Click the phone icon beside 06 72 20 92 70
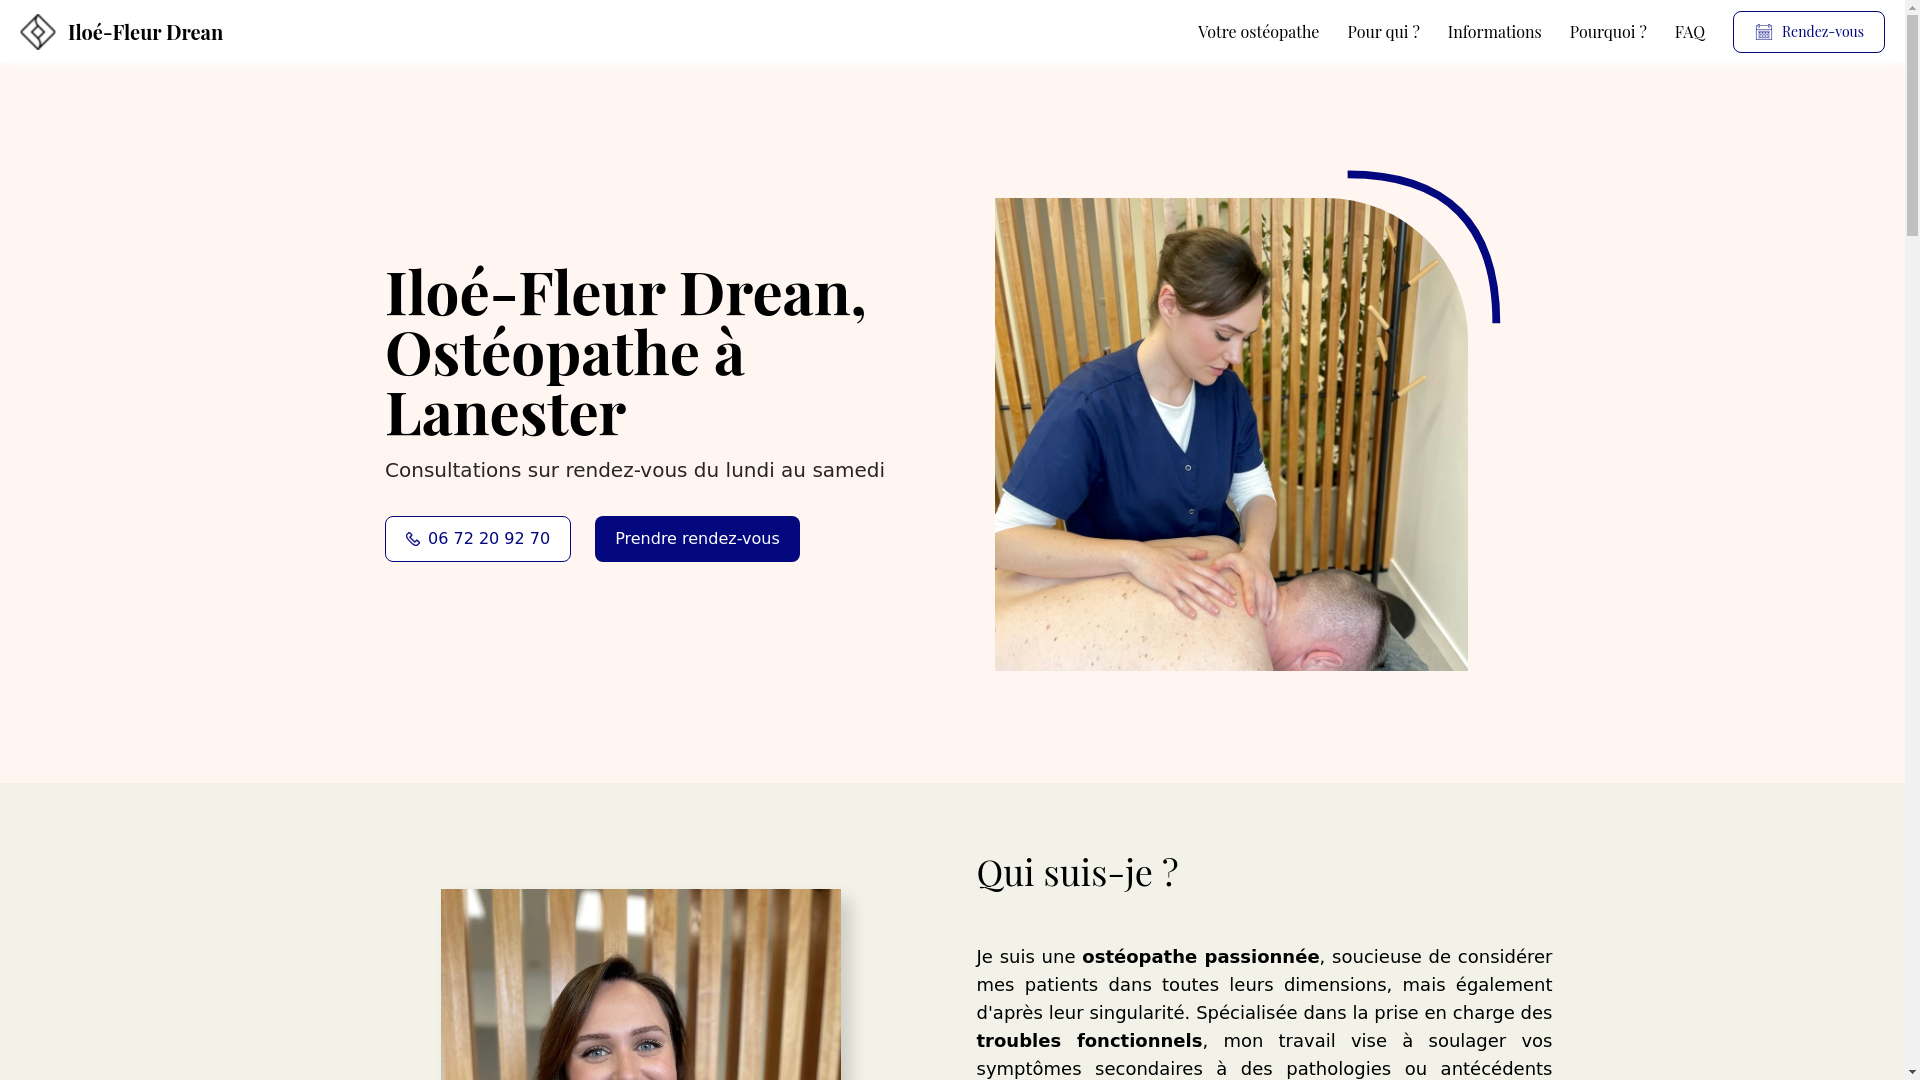The width and height of the screenshot is (1920, 1080). tap(413, 539)
